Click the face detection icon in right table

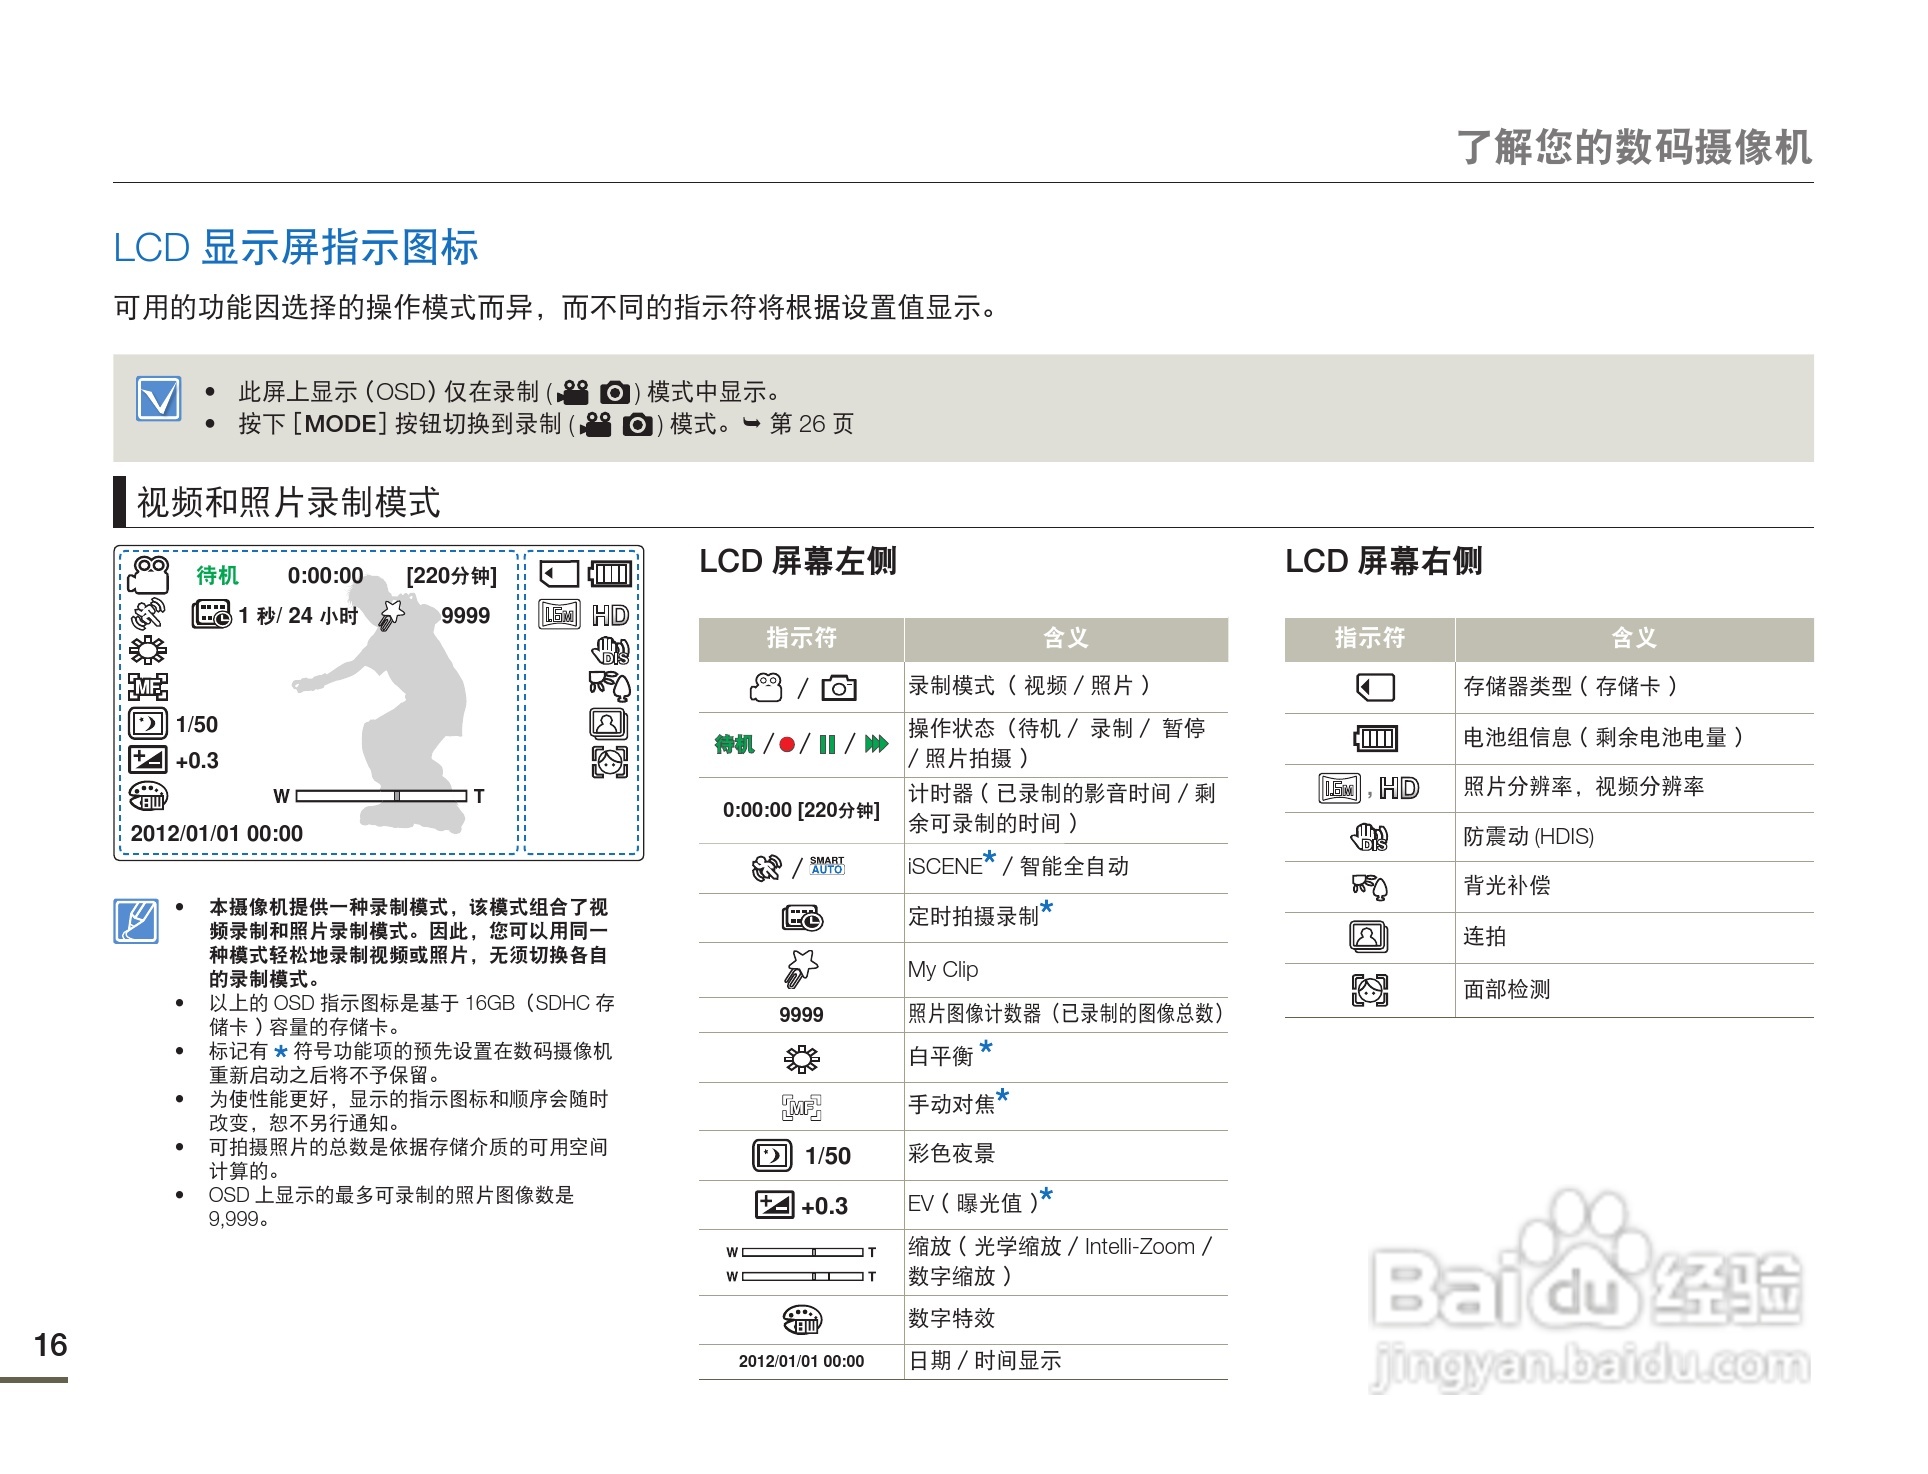coord(1370,990)
